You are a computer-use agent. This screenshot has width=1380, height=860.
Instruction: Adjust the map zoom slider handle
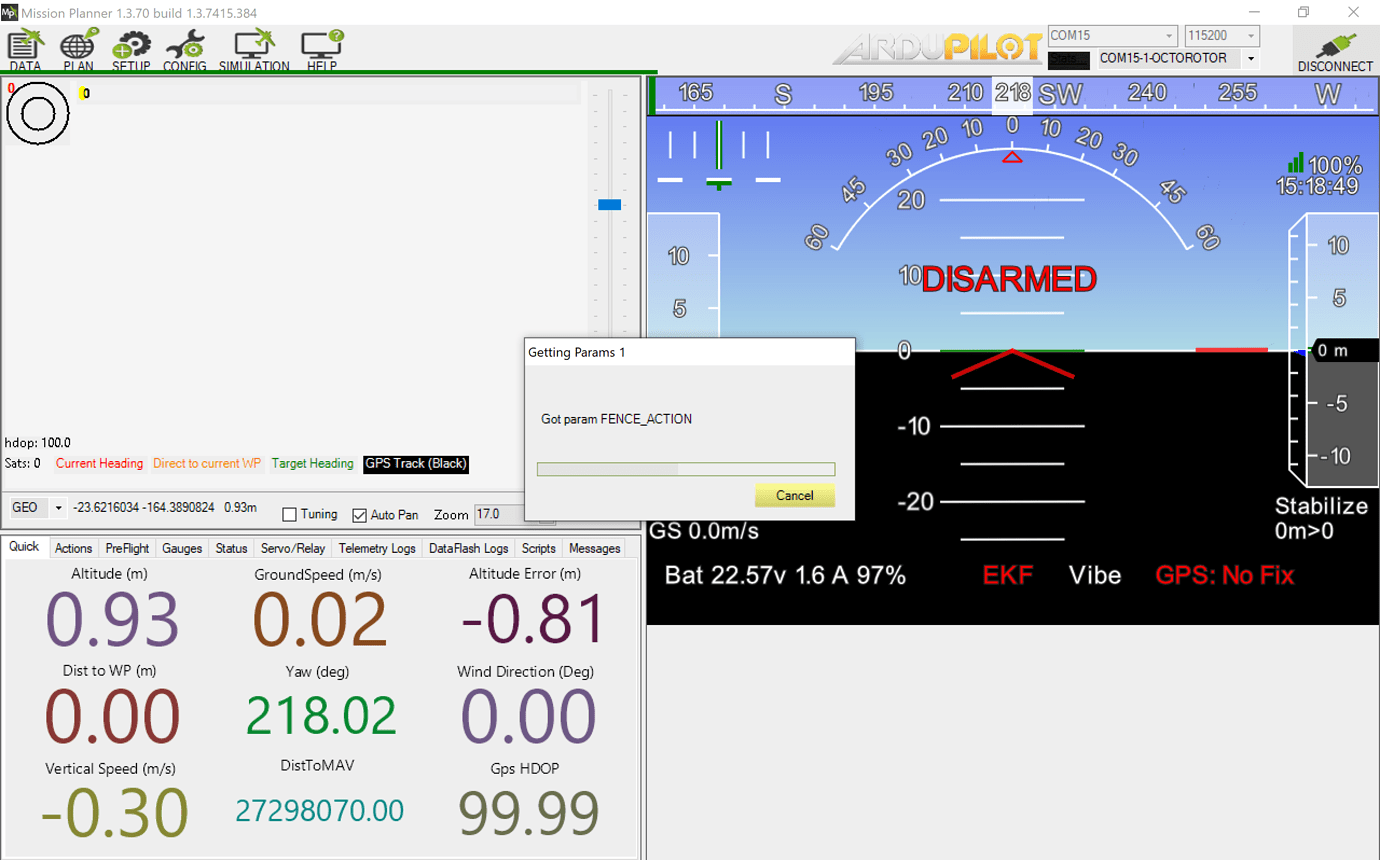[x=609, y=204]
